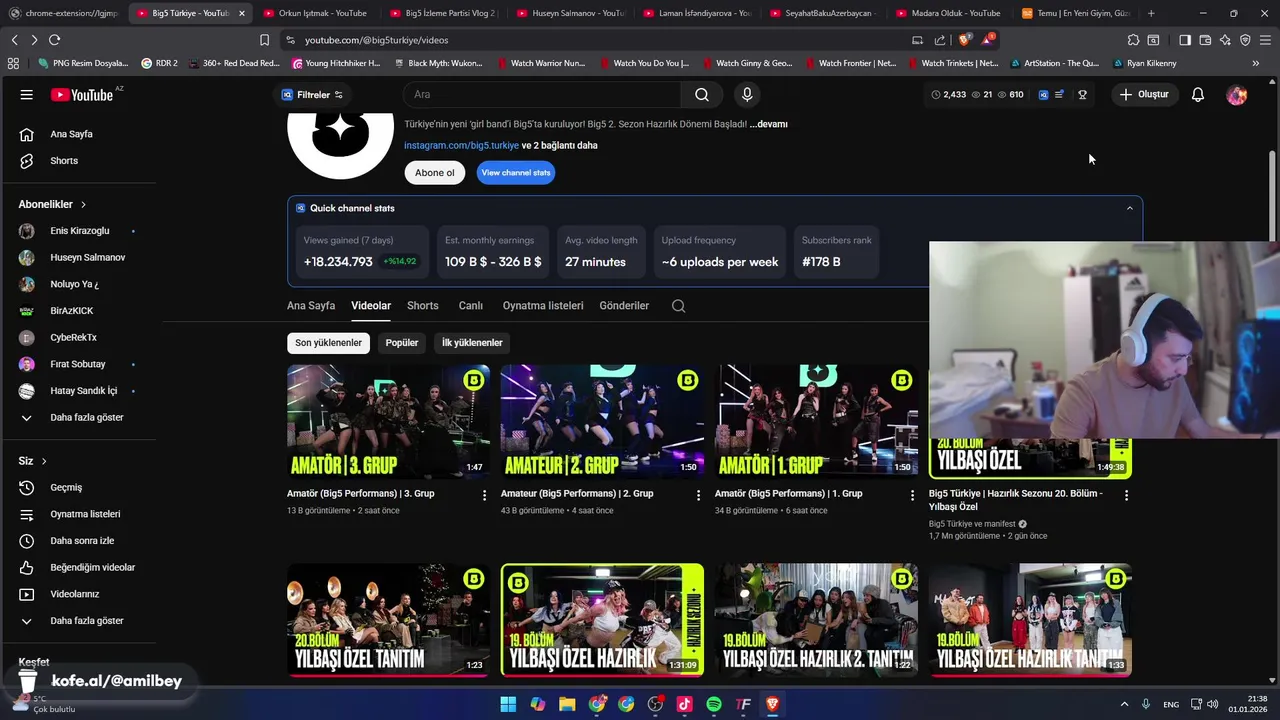The width and height of the screenshot is (1280, 720).
Task: Open the Watch Trinkets bookmark
Action: 952,63
